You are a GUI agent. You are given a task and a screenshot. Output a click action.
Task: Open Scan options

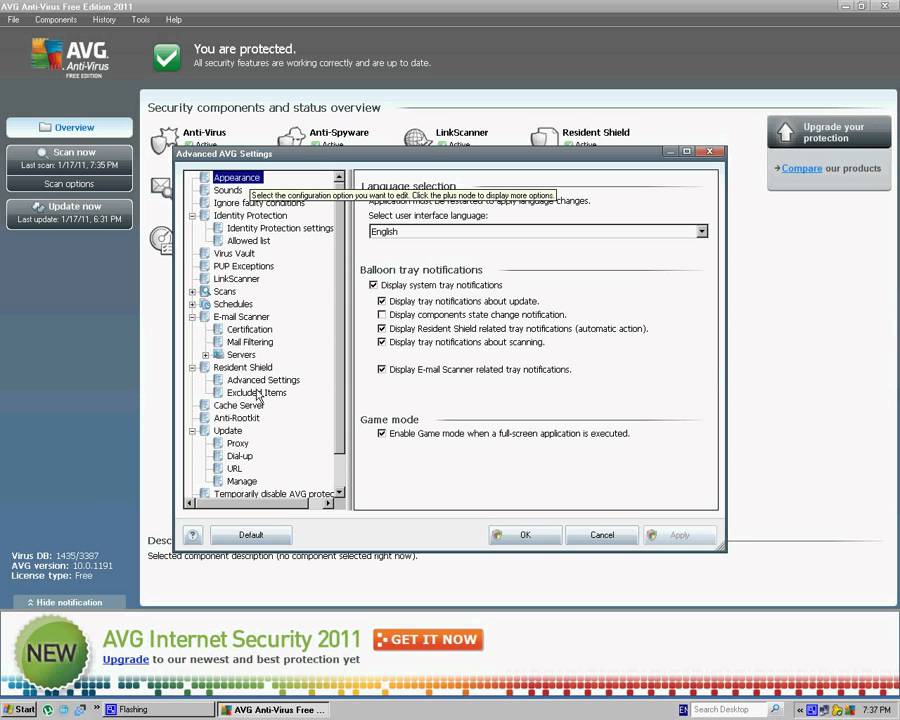[x=69, y=184]
